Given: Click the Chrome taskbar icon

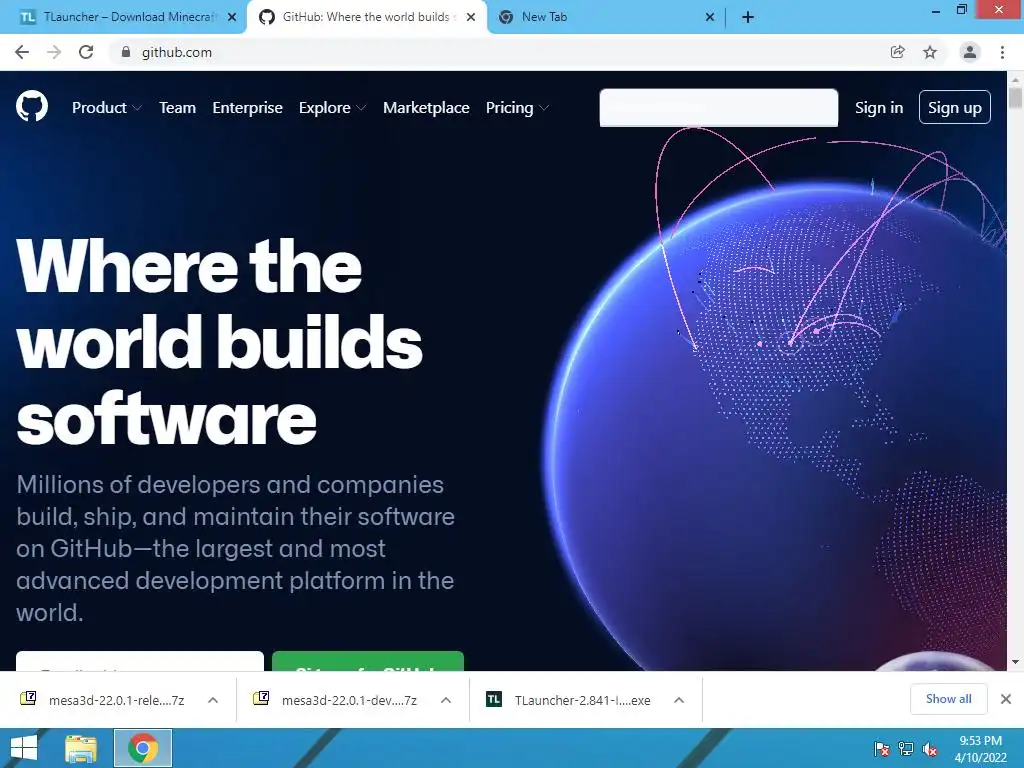Looking at the screenshot, I should coord(143,748).
